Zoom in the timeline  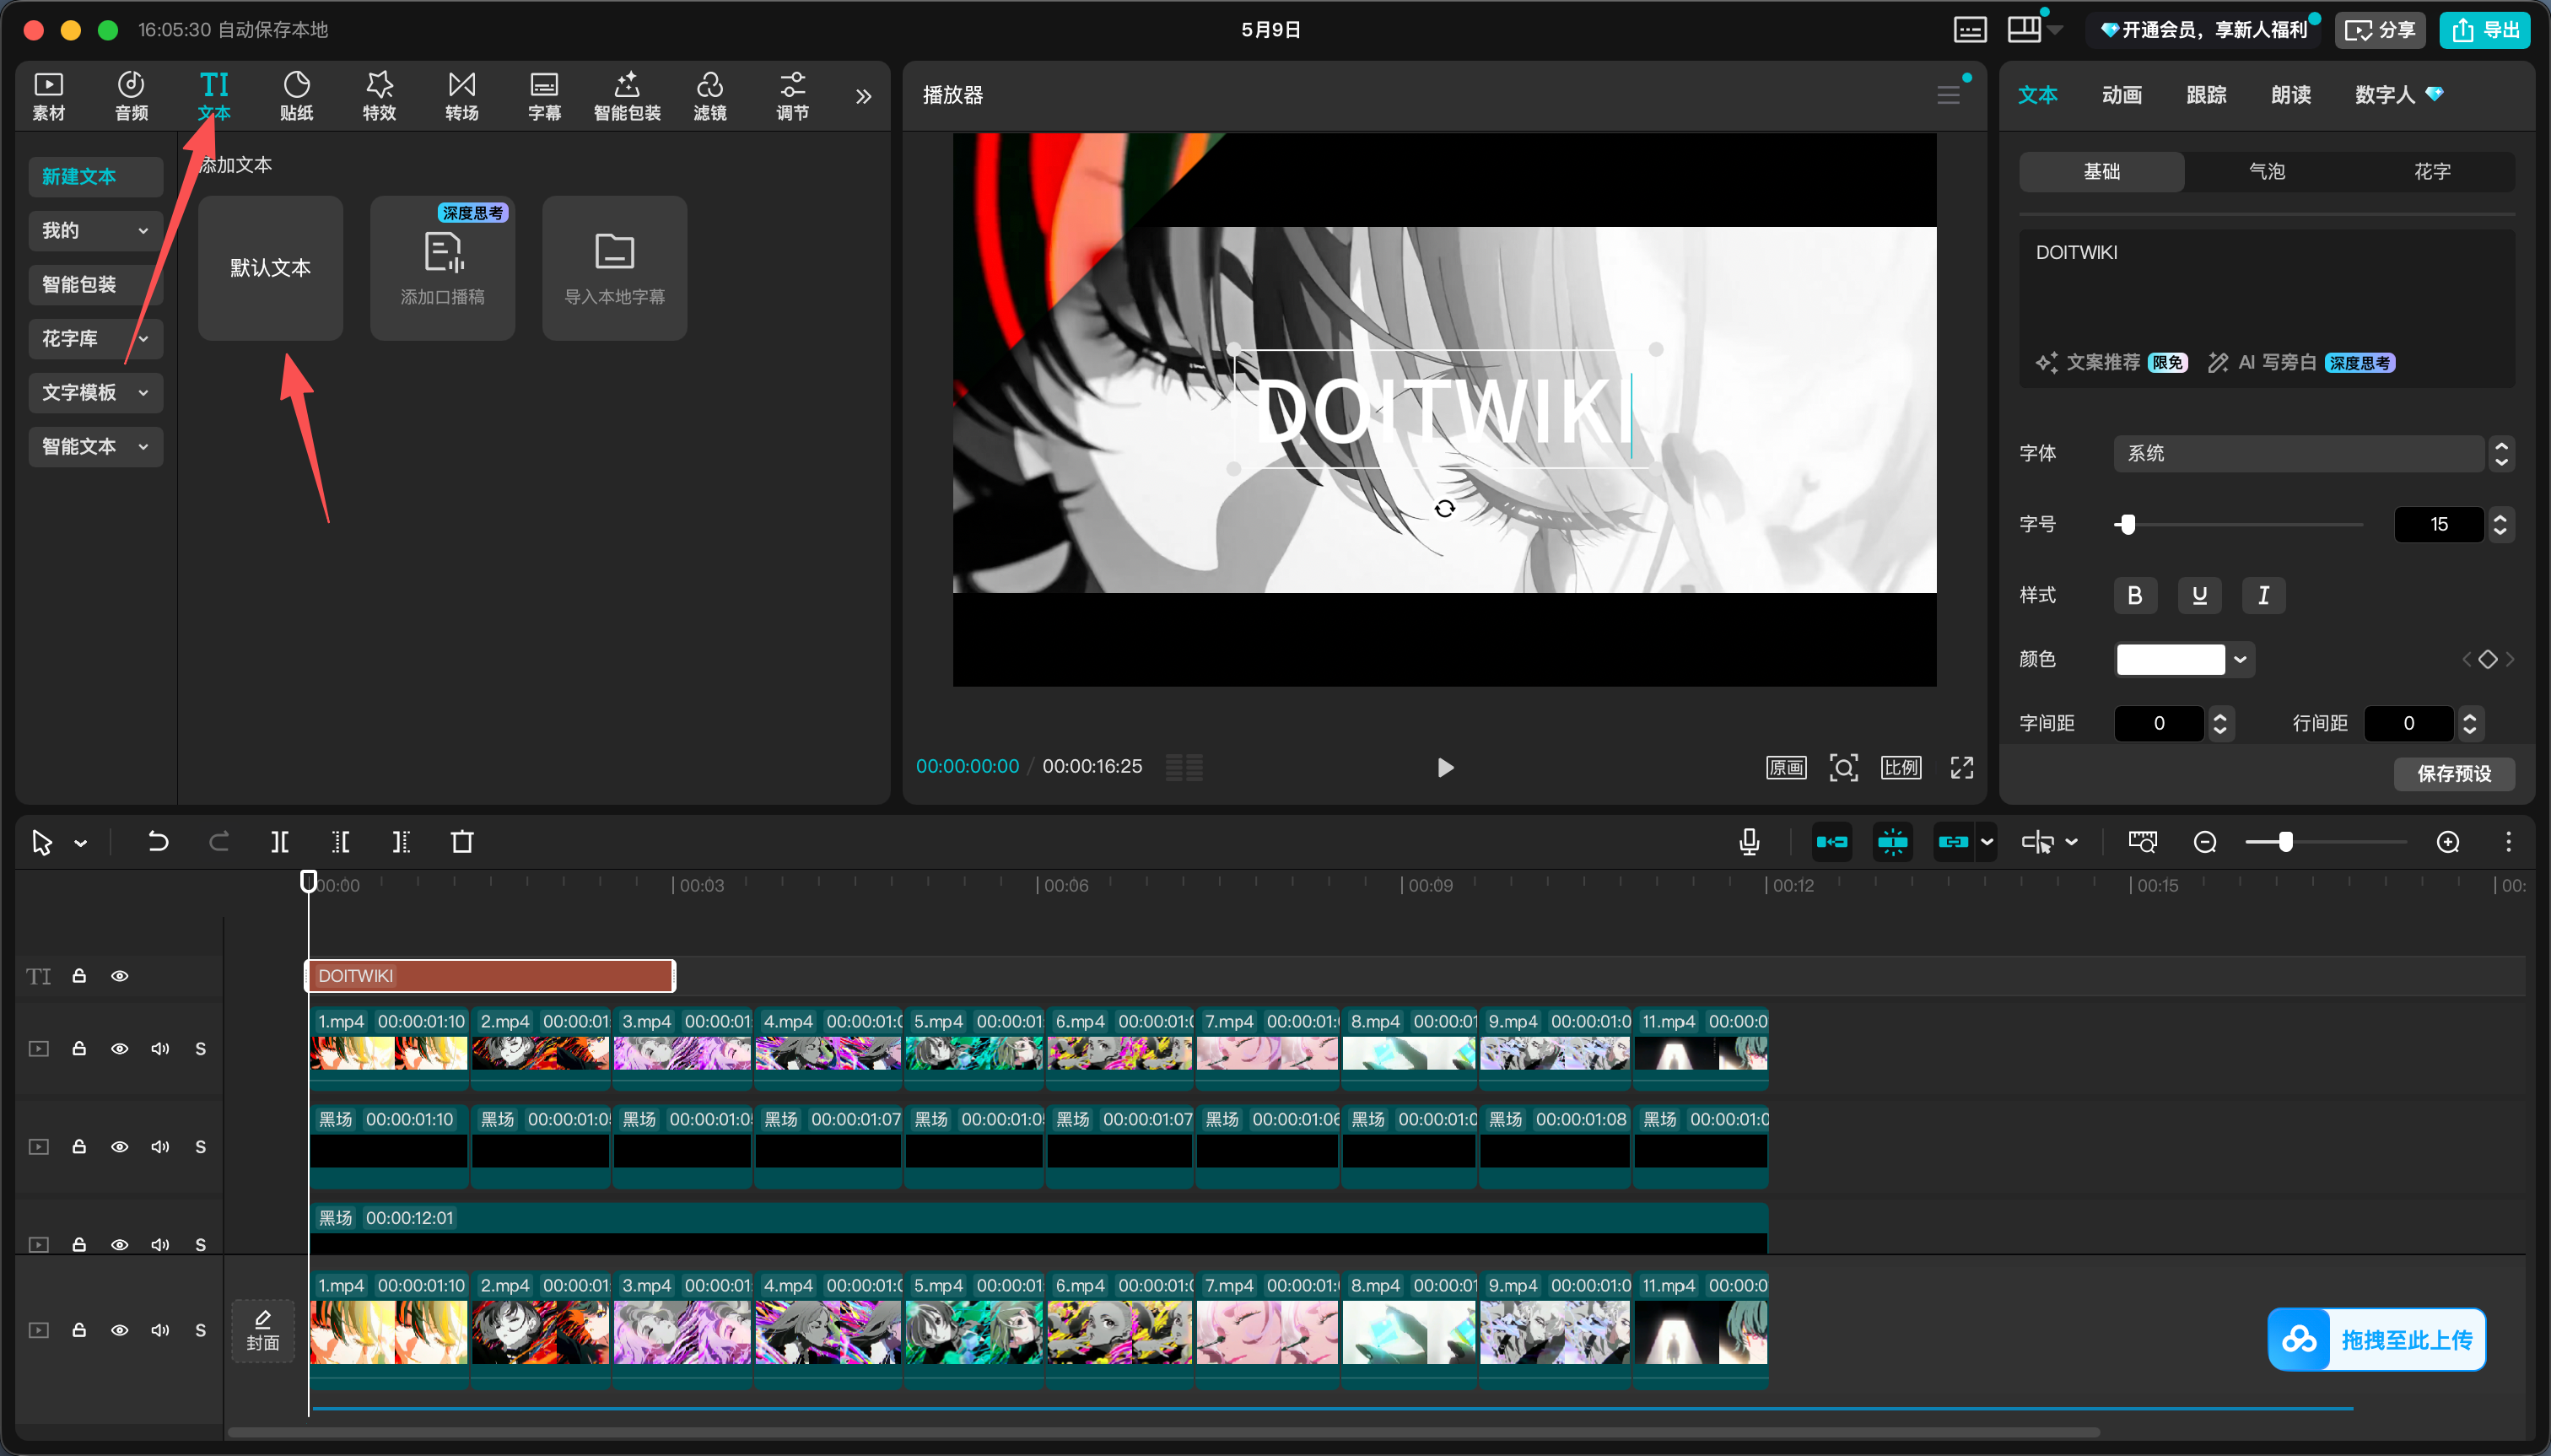[2448, 842]
